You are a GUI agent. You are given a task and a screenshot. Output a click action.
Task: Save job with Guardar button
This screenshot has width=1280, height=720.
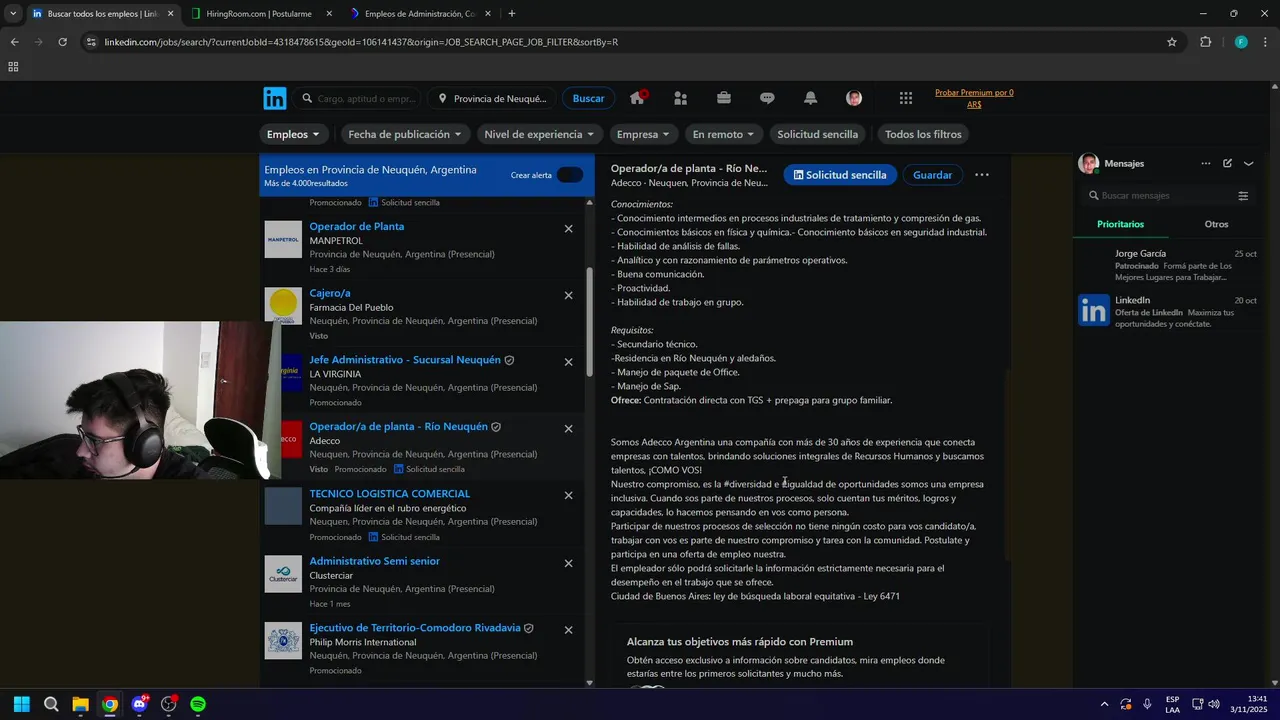click(x=932, y=175)
